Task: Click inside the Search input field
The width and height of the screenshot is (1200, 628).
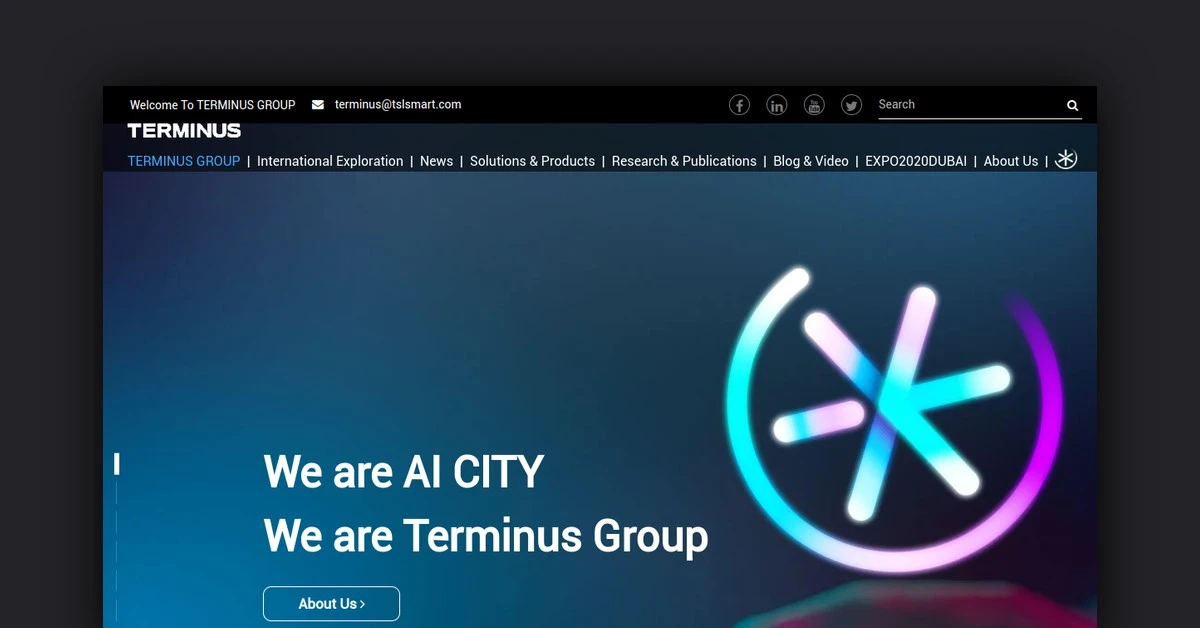Action: tap(960, 104)
